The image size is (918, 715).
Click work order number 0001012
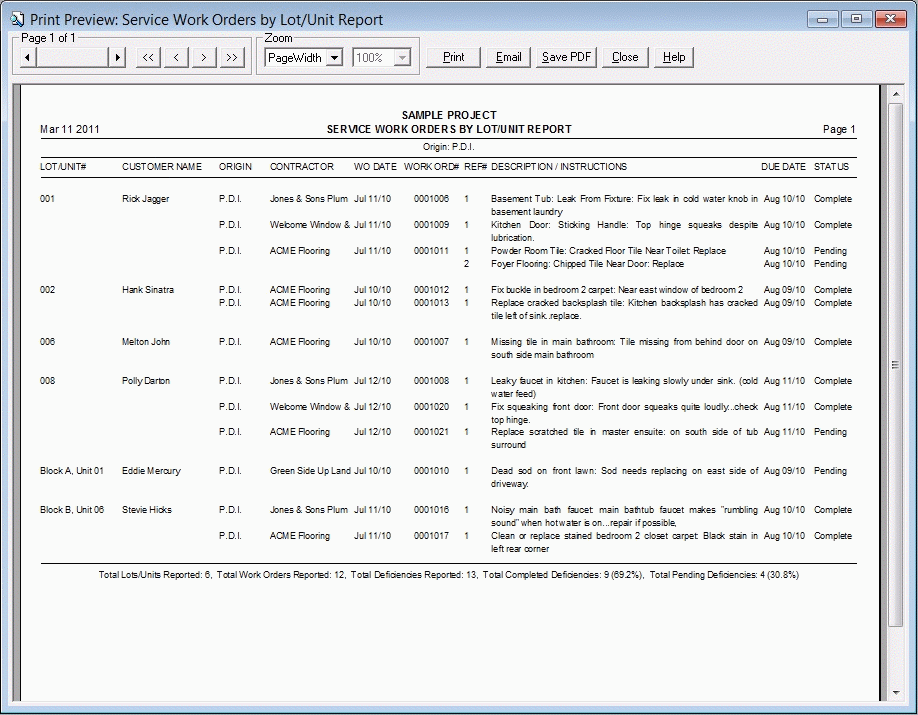click(x=431, y=290)
